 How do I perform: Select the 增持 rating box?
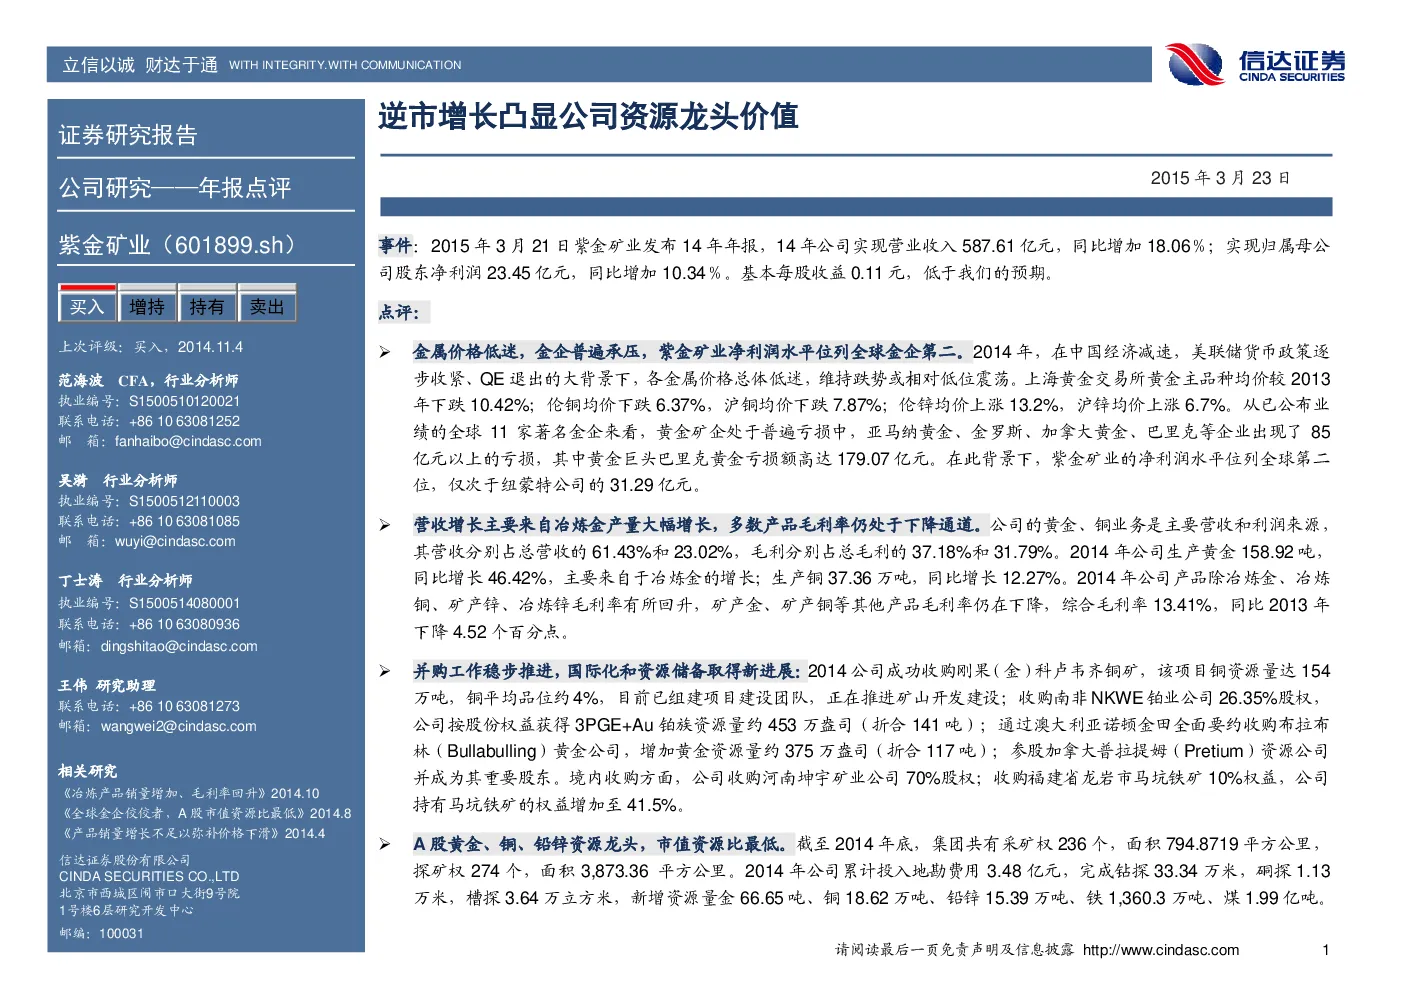coord(147,306)
